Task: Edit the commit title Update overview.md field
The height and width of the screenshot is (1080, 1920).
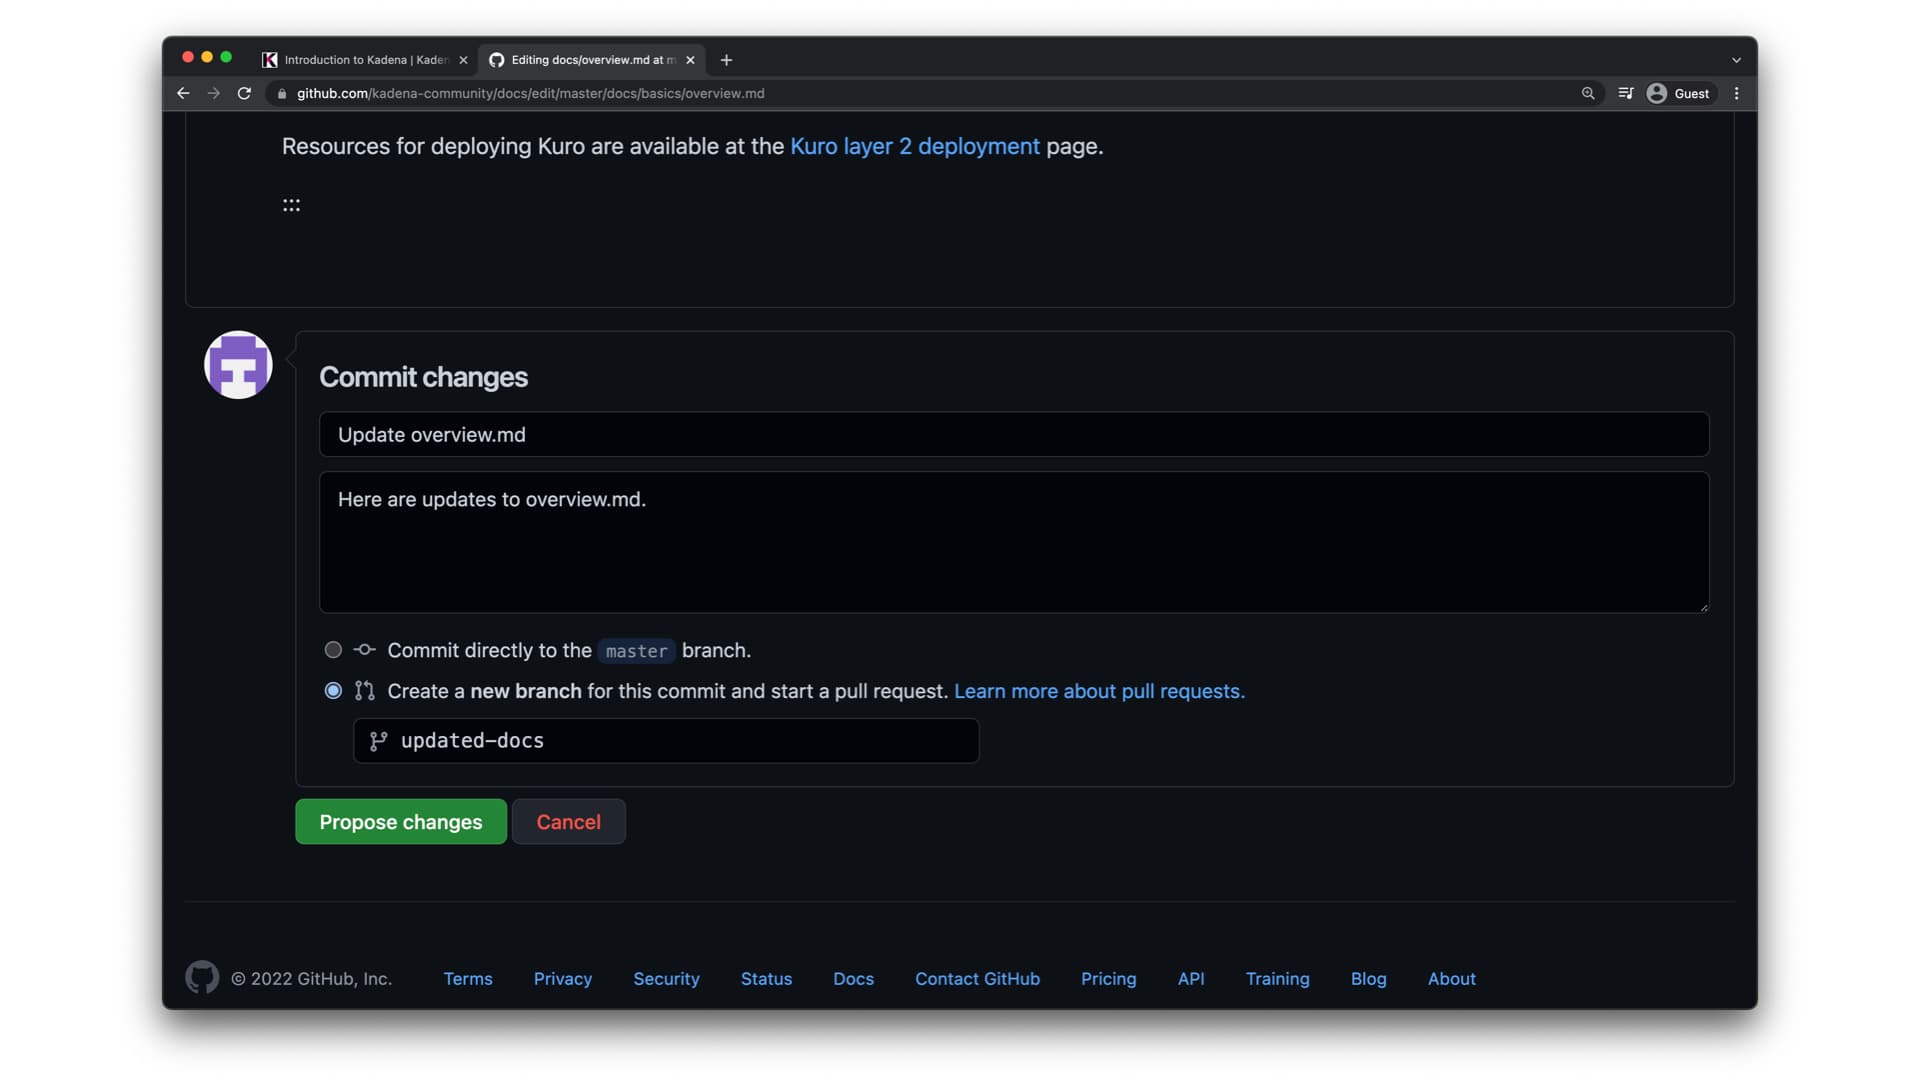Action: pos(1014,435)
